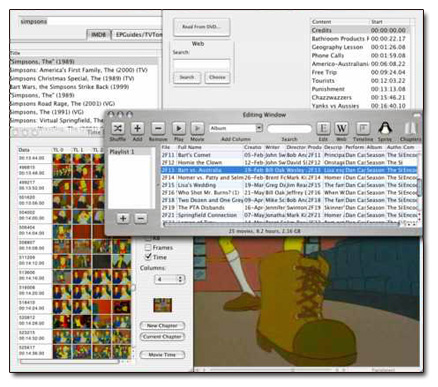Open the Album add-column dropdown

pos(236,128)
